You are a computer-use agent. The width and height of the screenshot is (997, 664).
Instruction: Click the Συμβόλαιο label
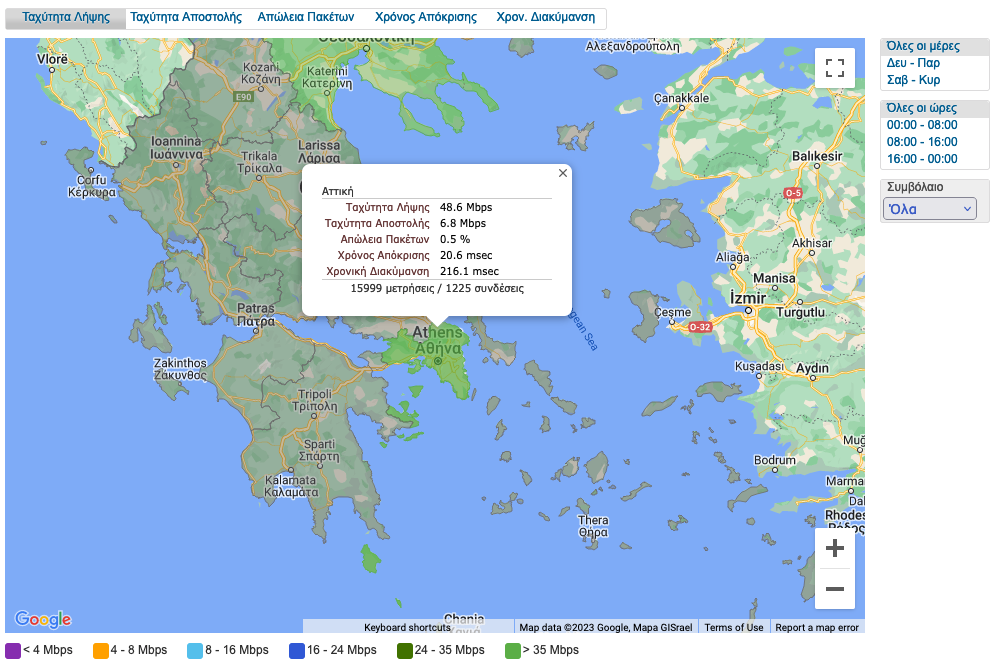[x=915, y=187]
